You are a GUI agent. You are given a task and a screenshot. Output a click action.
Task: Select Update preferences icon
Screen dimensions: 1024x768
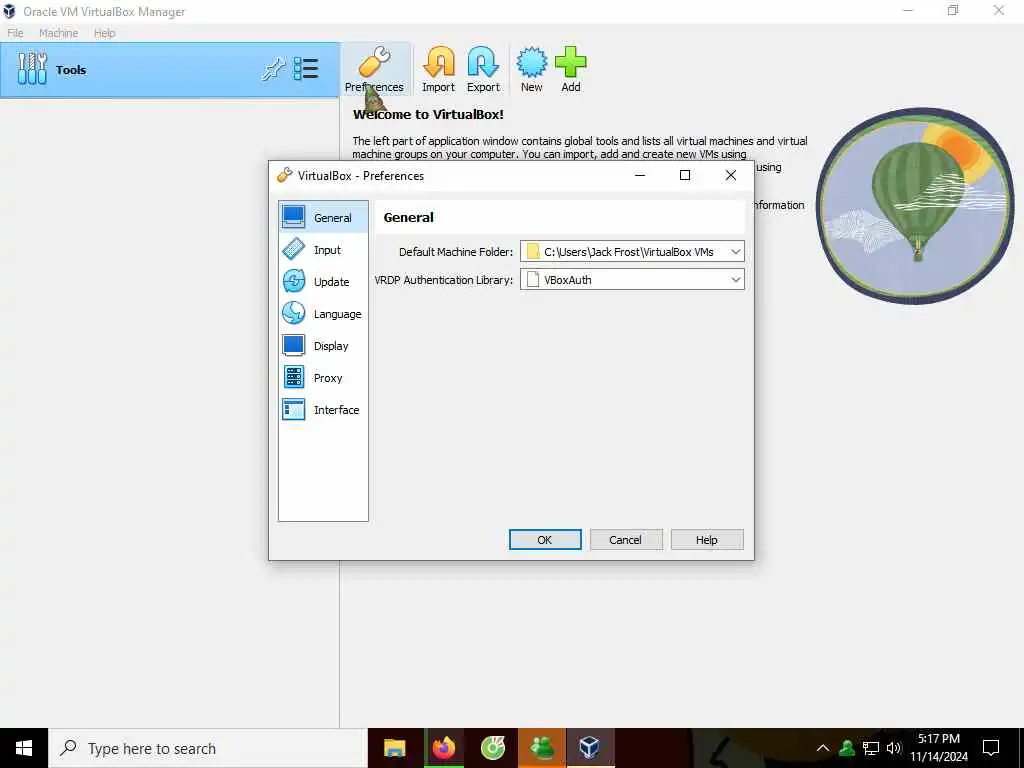tap(293, 281)
